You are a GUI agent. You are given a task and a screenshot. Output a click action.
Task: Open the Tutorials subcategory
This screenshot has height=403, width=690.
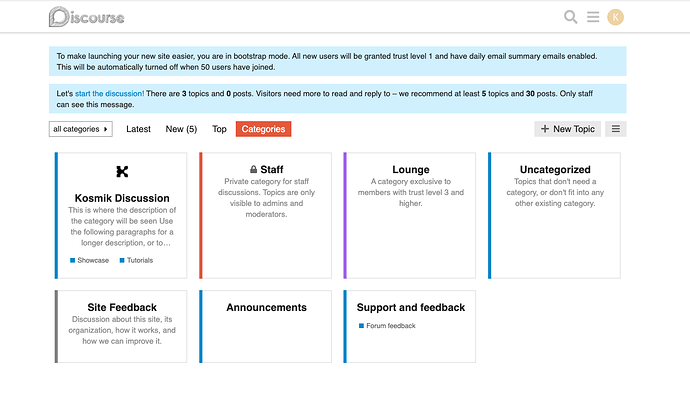pos(140,260)
